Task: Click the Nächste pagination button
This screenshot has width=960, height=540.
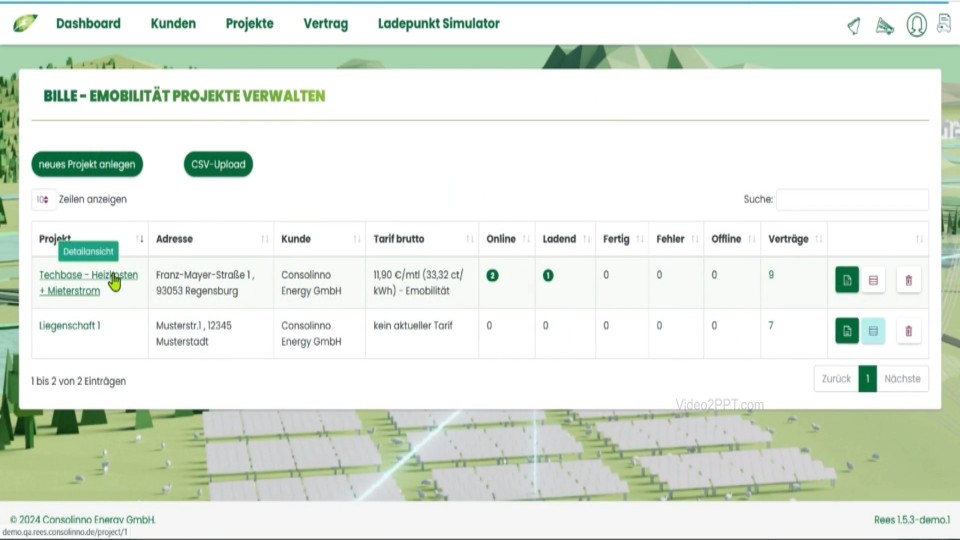Action: pos(902,379)
